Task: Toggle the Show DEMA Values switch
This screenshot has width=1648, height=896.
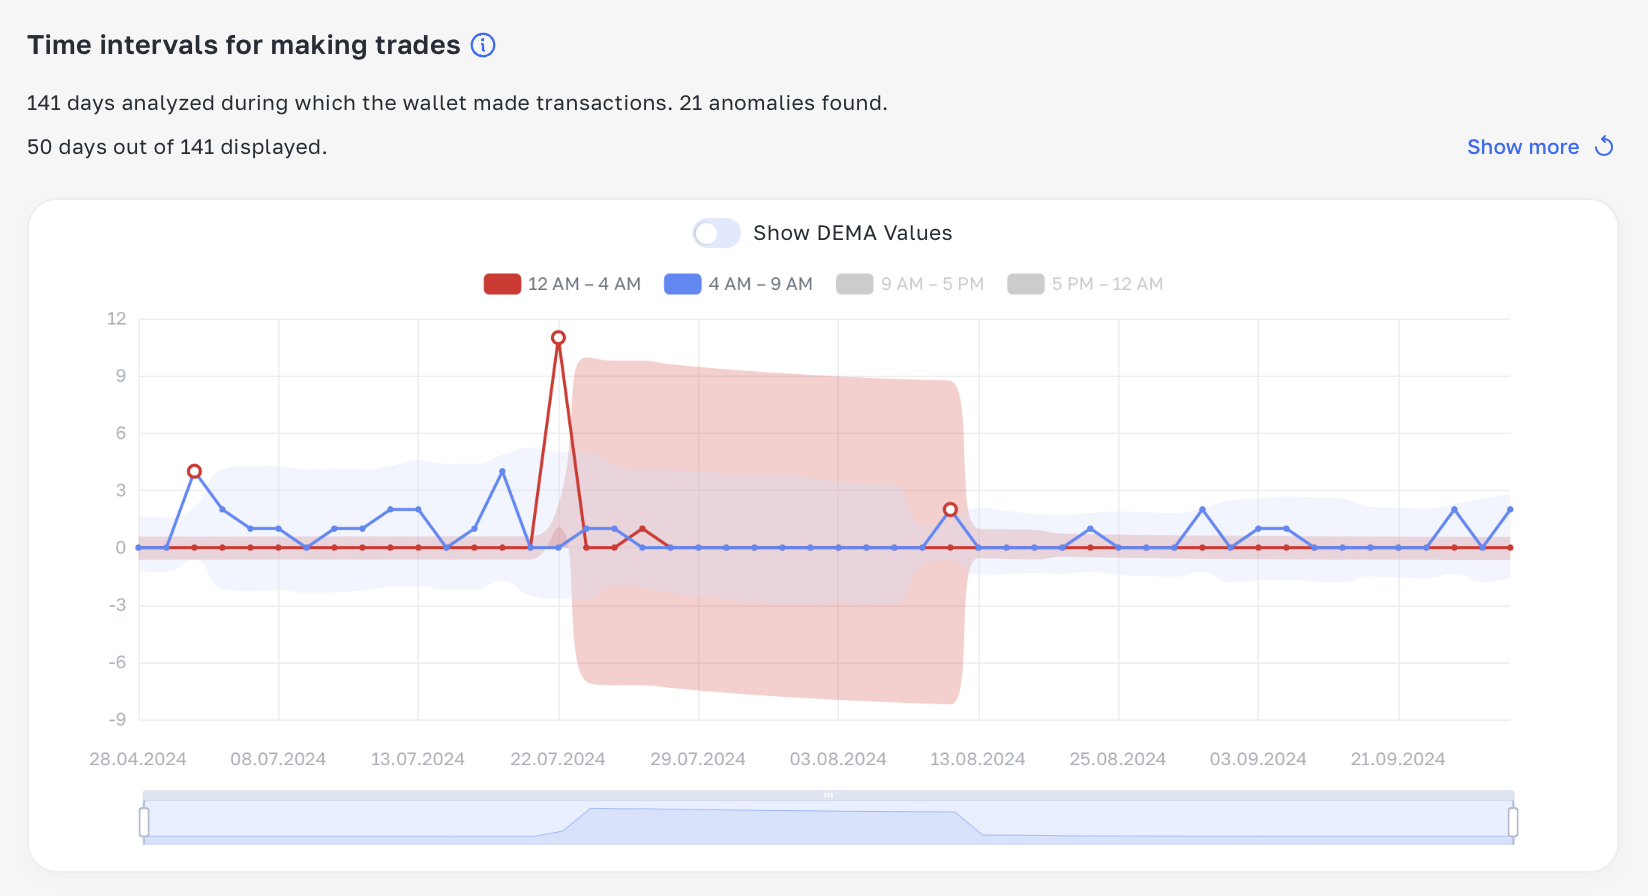Action: pos(717,233)
